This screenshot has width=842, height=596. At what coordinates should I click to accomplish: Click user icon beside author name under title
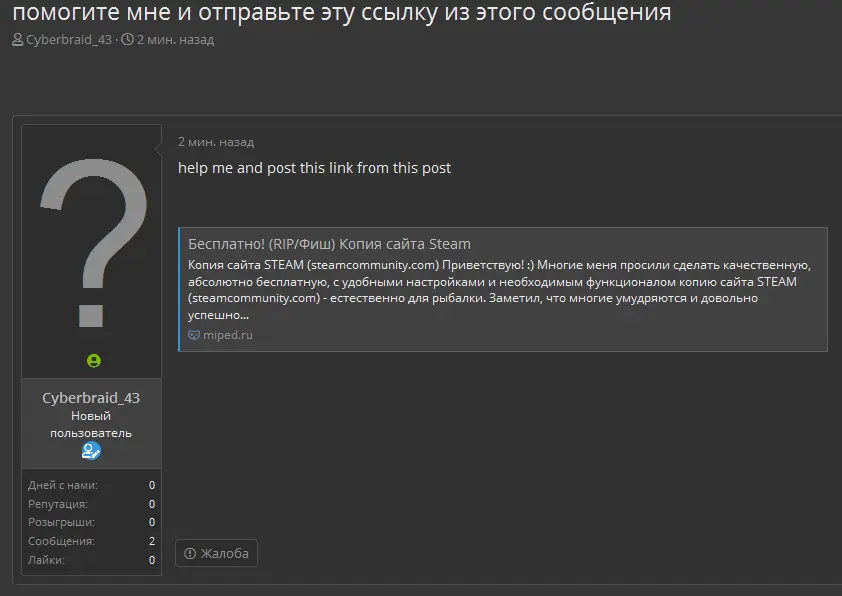18,40
